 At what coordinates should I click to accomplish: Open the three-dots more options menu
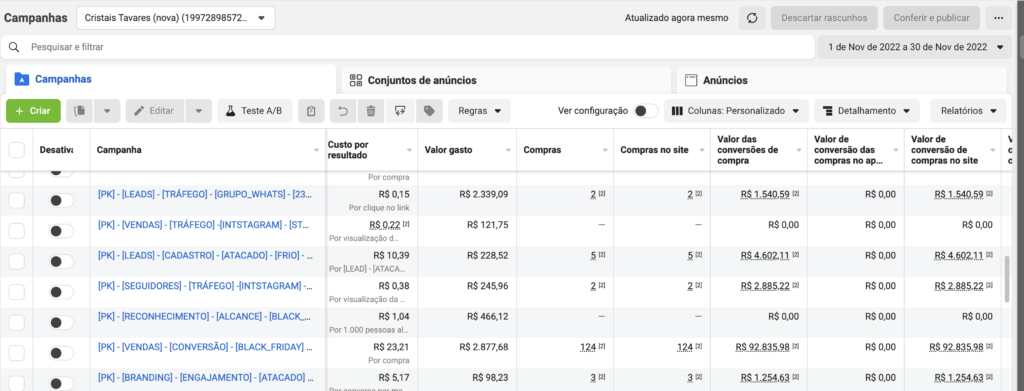(x=998, y=18)
